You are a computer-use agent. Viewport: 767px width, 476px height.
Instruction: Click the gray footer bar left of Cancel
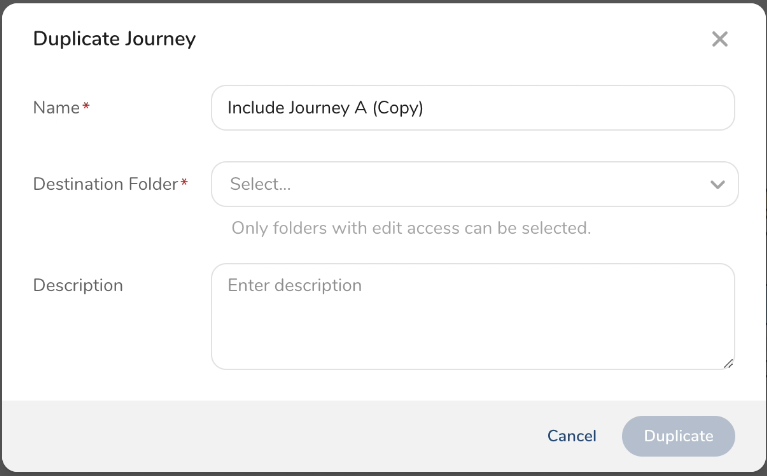tap(270, 436)
